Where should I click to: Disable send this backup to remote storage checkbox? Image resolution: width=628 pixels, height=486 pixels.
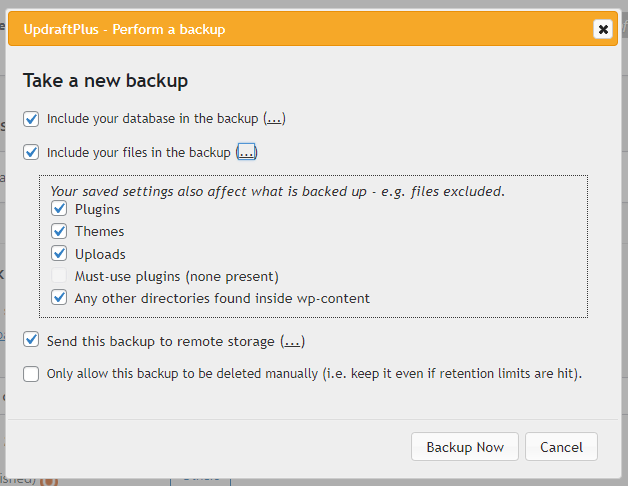(32, 341)
